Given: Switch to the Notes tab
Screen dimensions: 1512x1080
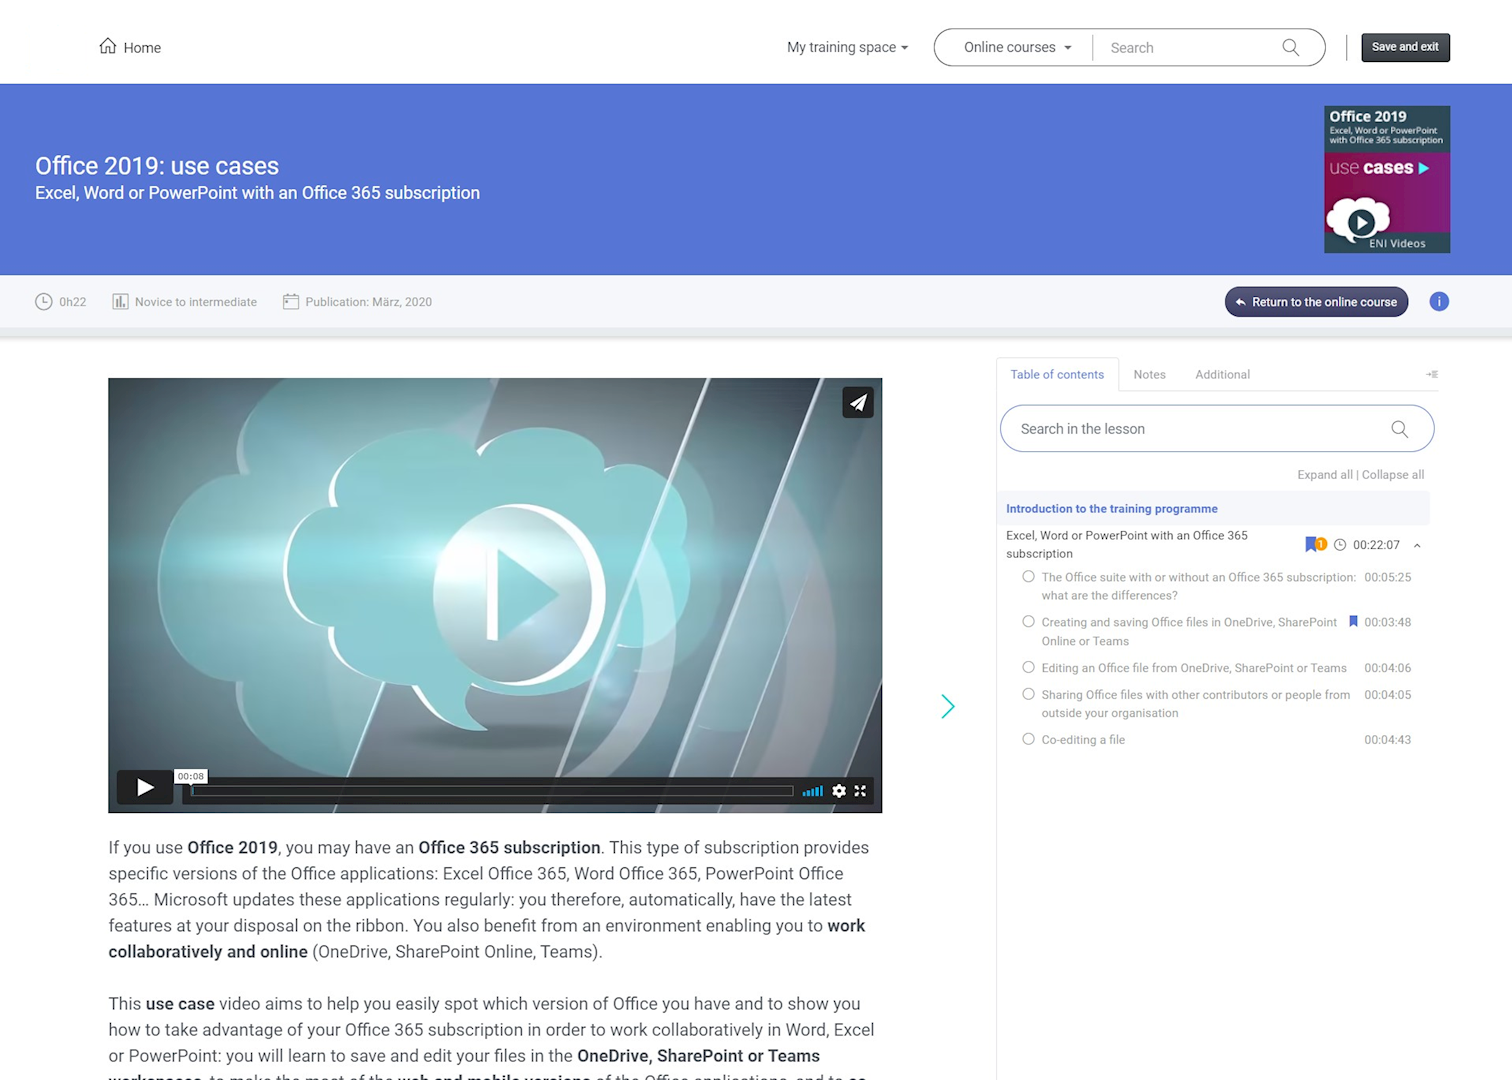Looking at the screenshot, I should pyautogui.click(x=1150, y=375).
